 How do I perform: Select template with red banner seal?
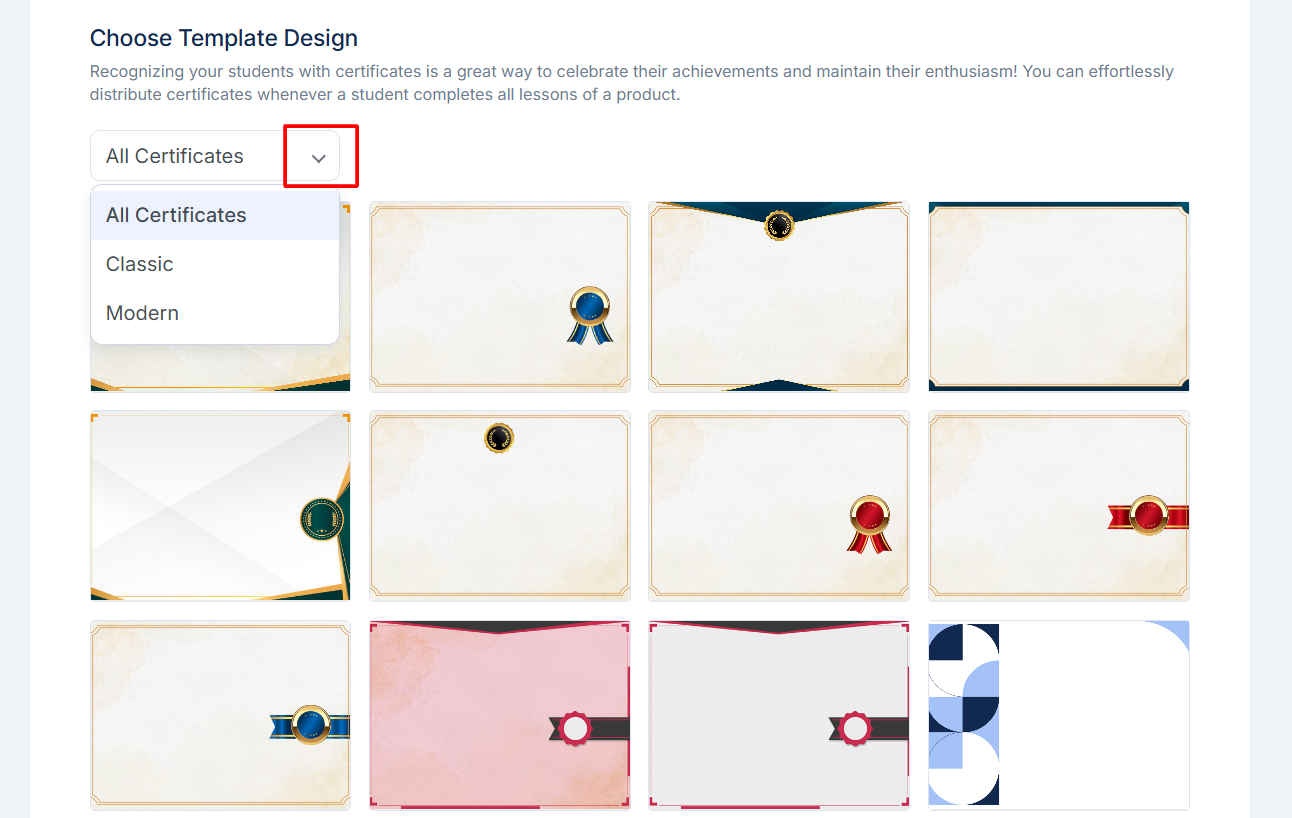(1059, 506)
